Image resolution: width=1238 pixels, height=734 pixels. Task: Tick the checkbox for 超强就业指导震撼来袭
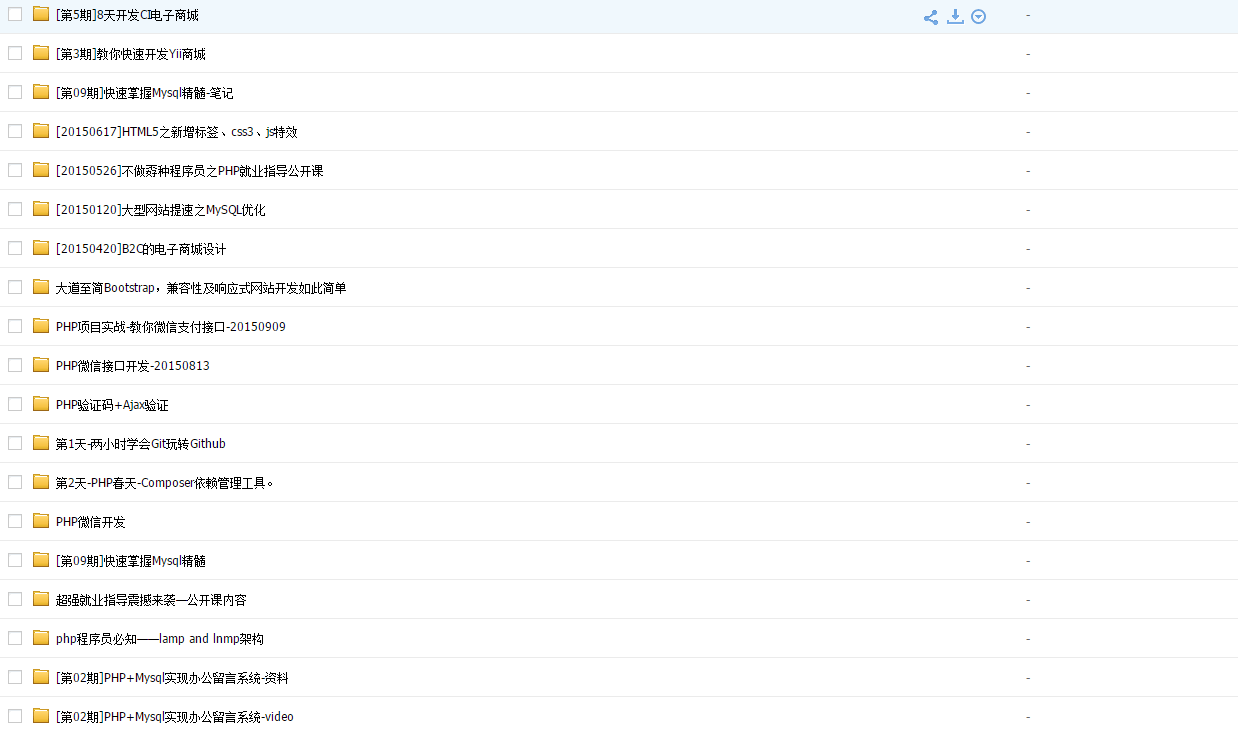tap(15, 599)
